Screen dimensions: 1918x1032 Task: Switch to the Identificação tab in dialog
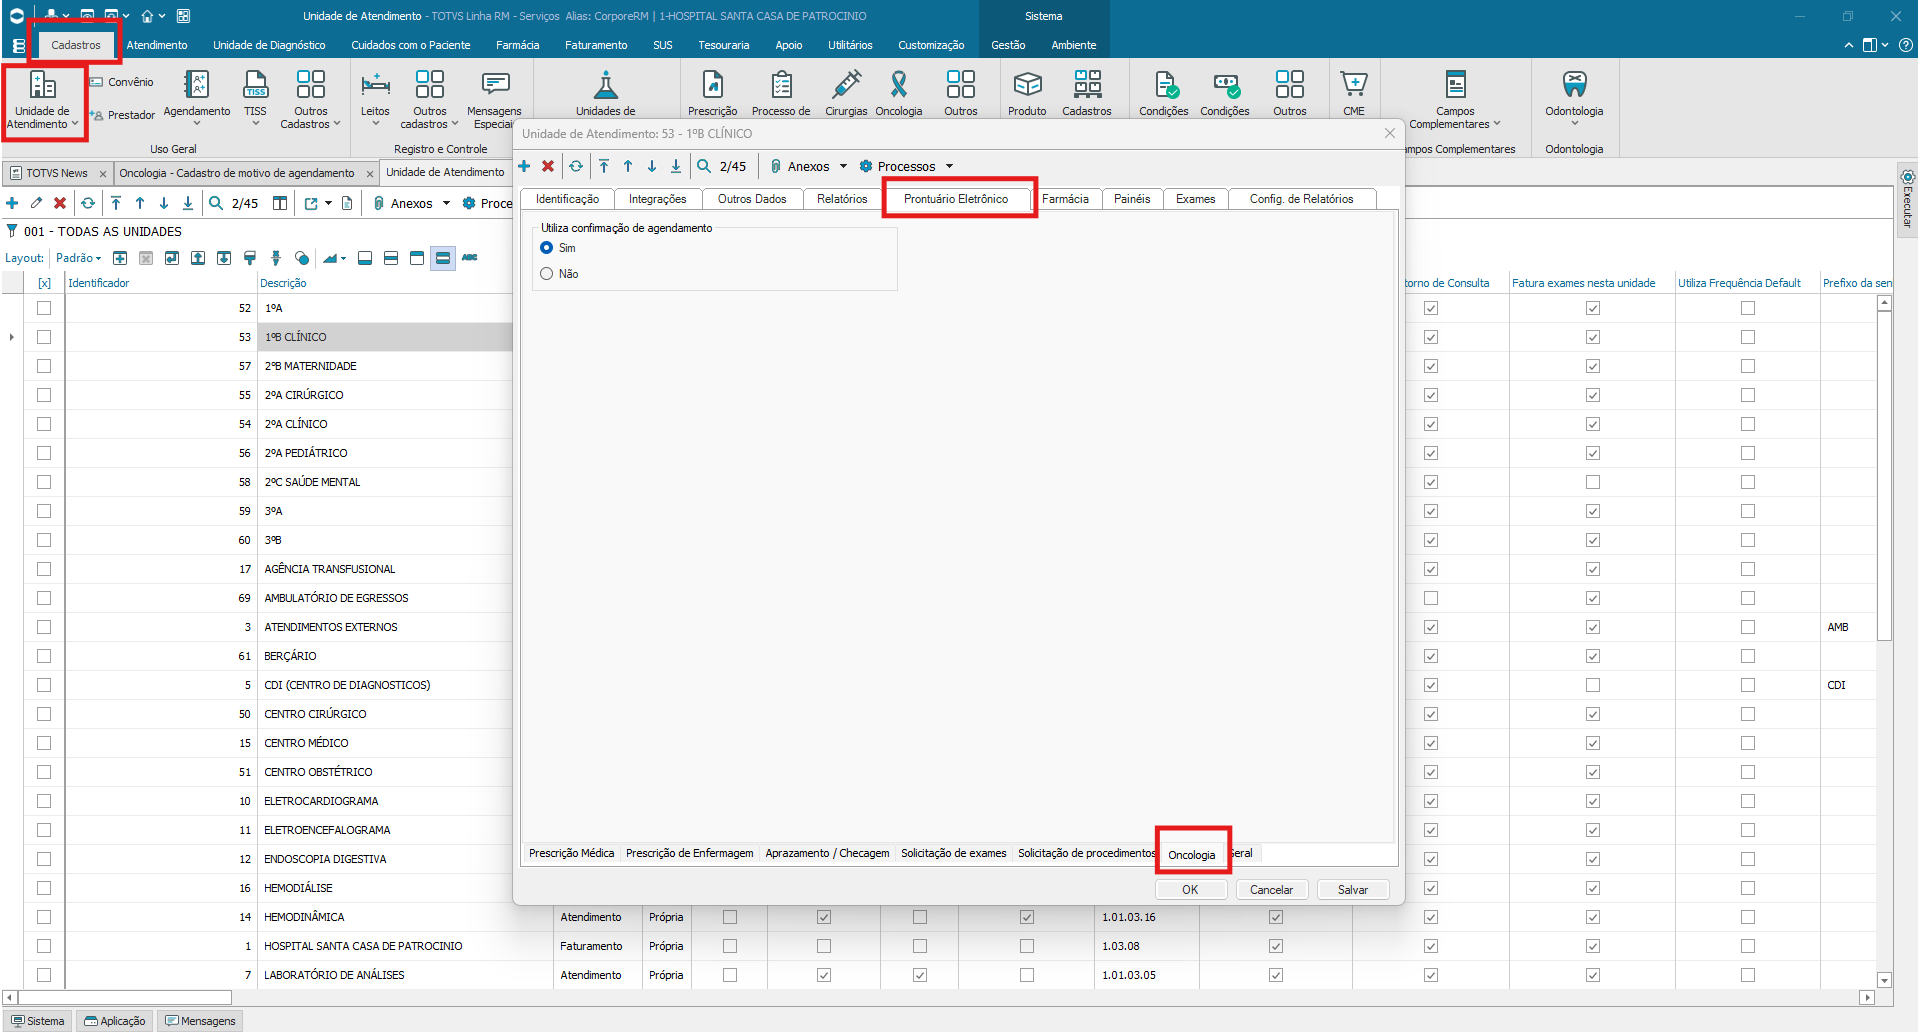pyautogui.click(x=567, y=199)
